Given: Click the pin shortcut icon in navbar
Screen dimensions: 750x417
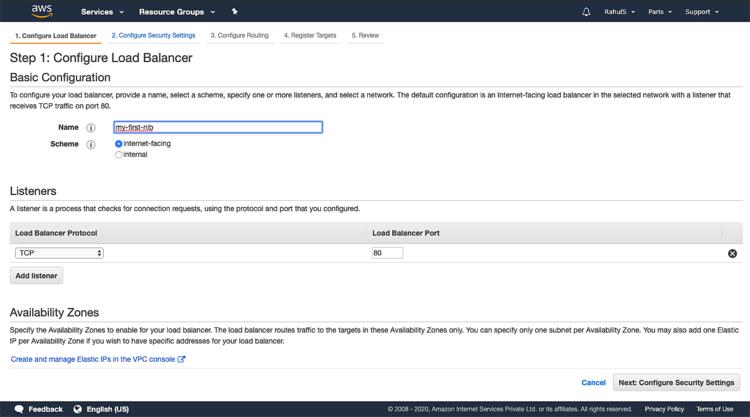Looking at the screenshot, I should (234, 12).
